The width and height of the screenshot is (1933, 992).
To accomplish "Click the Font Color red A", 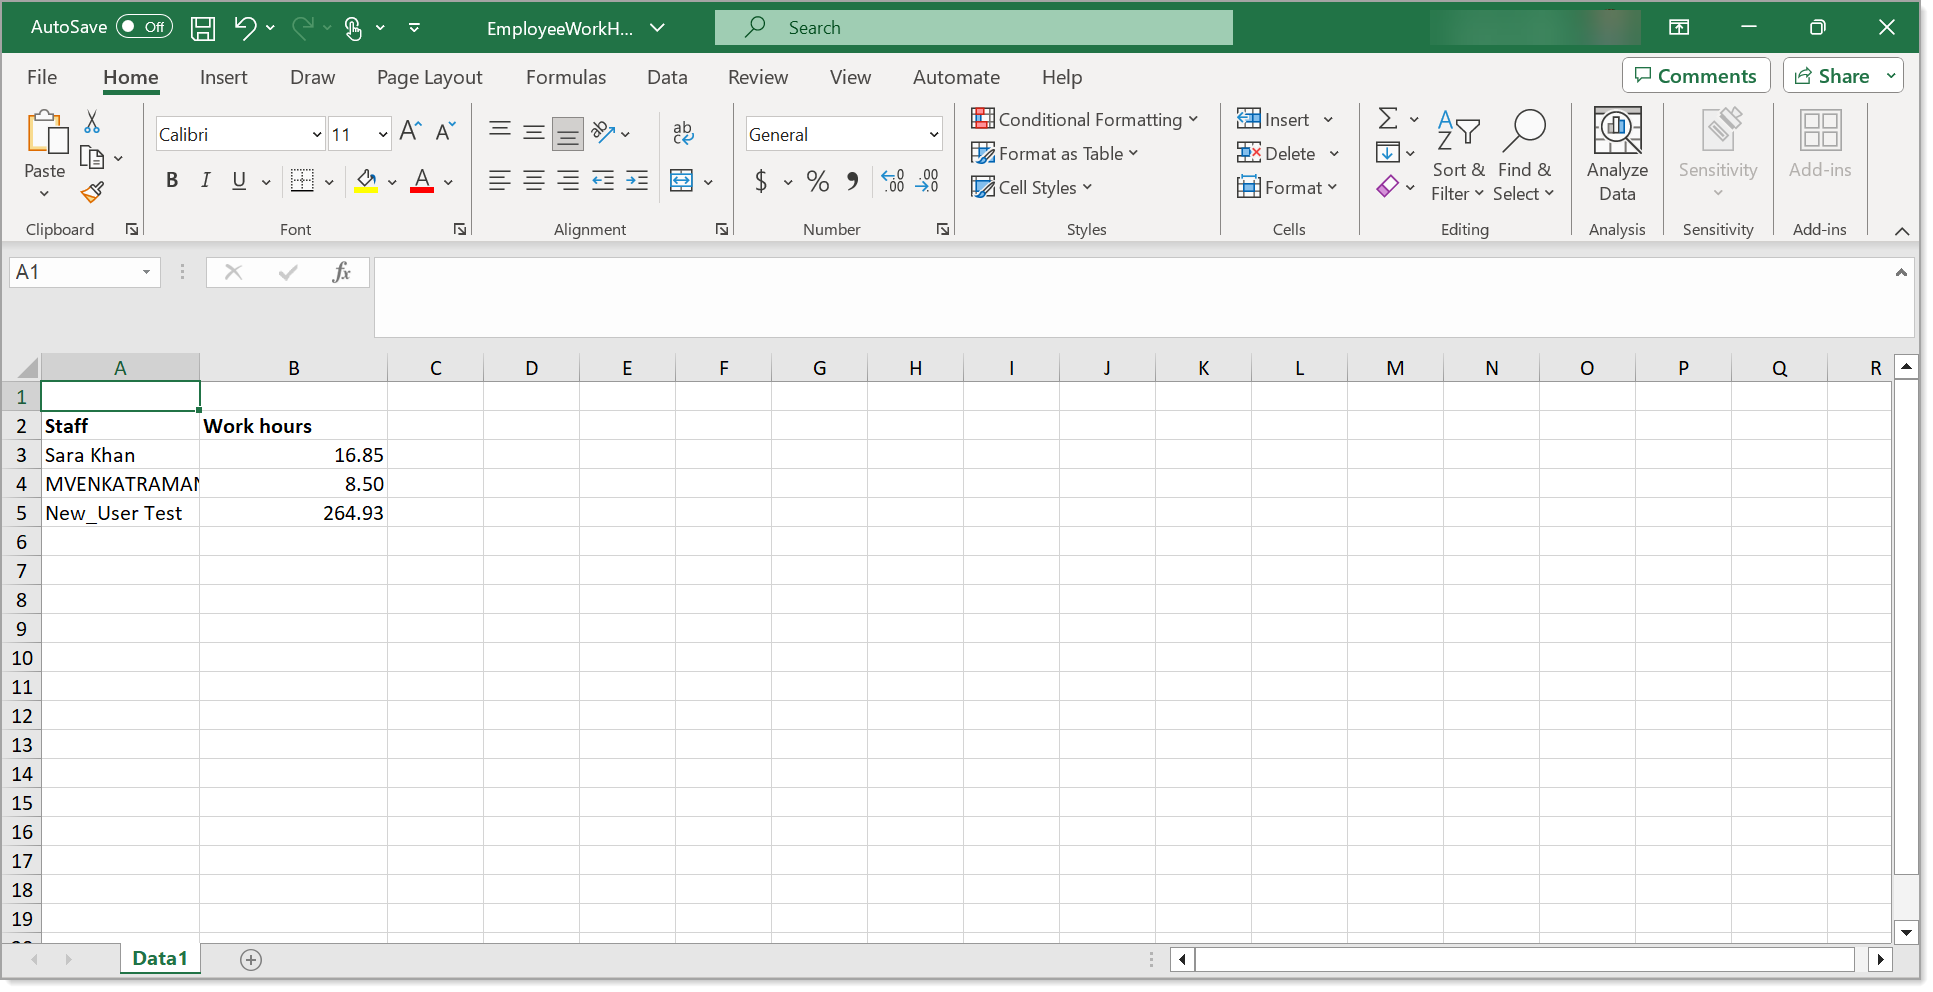I will tap(422, 181).
